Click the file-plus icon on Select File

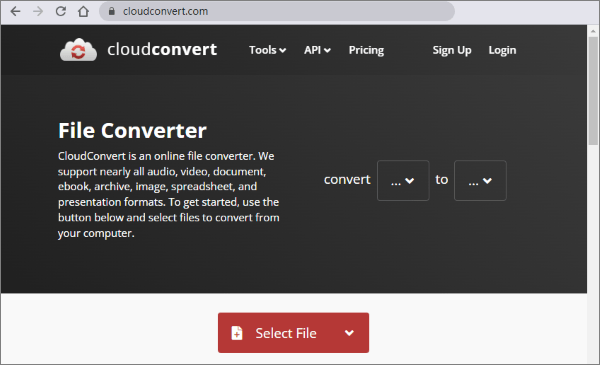(x=237, y=333)
